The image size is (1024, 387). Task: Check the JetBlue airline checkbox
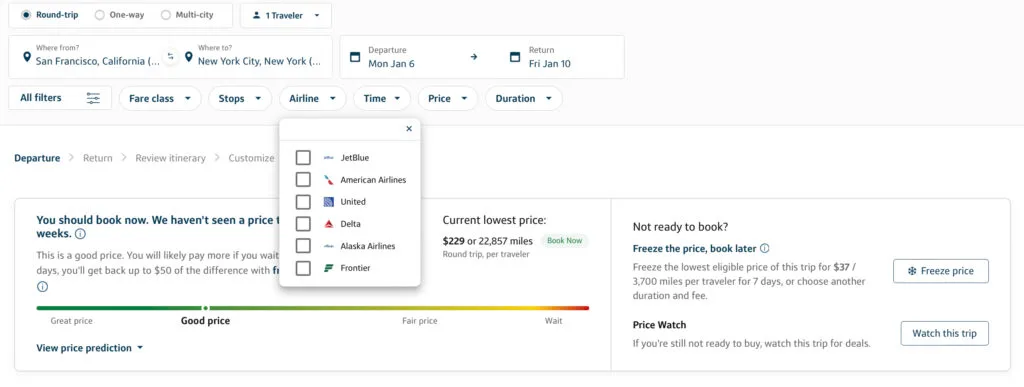303,157
